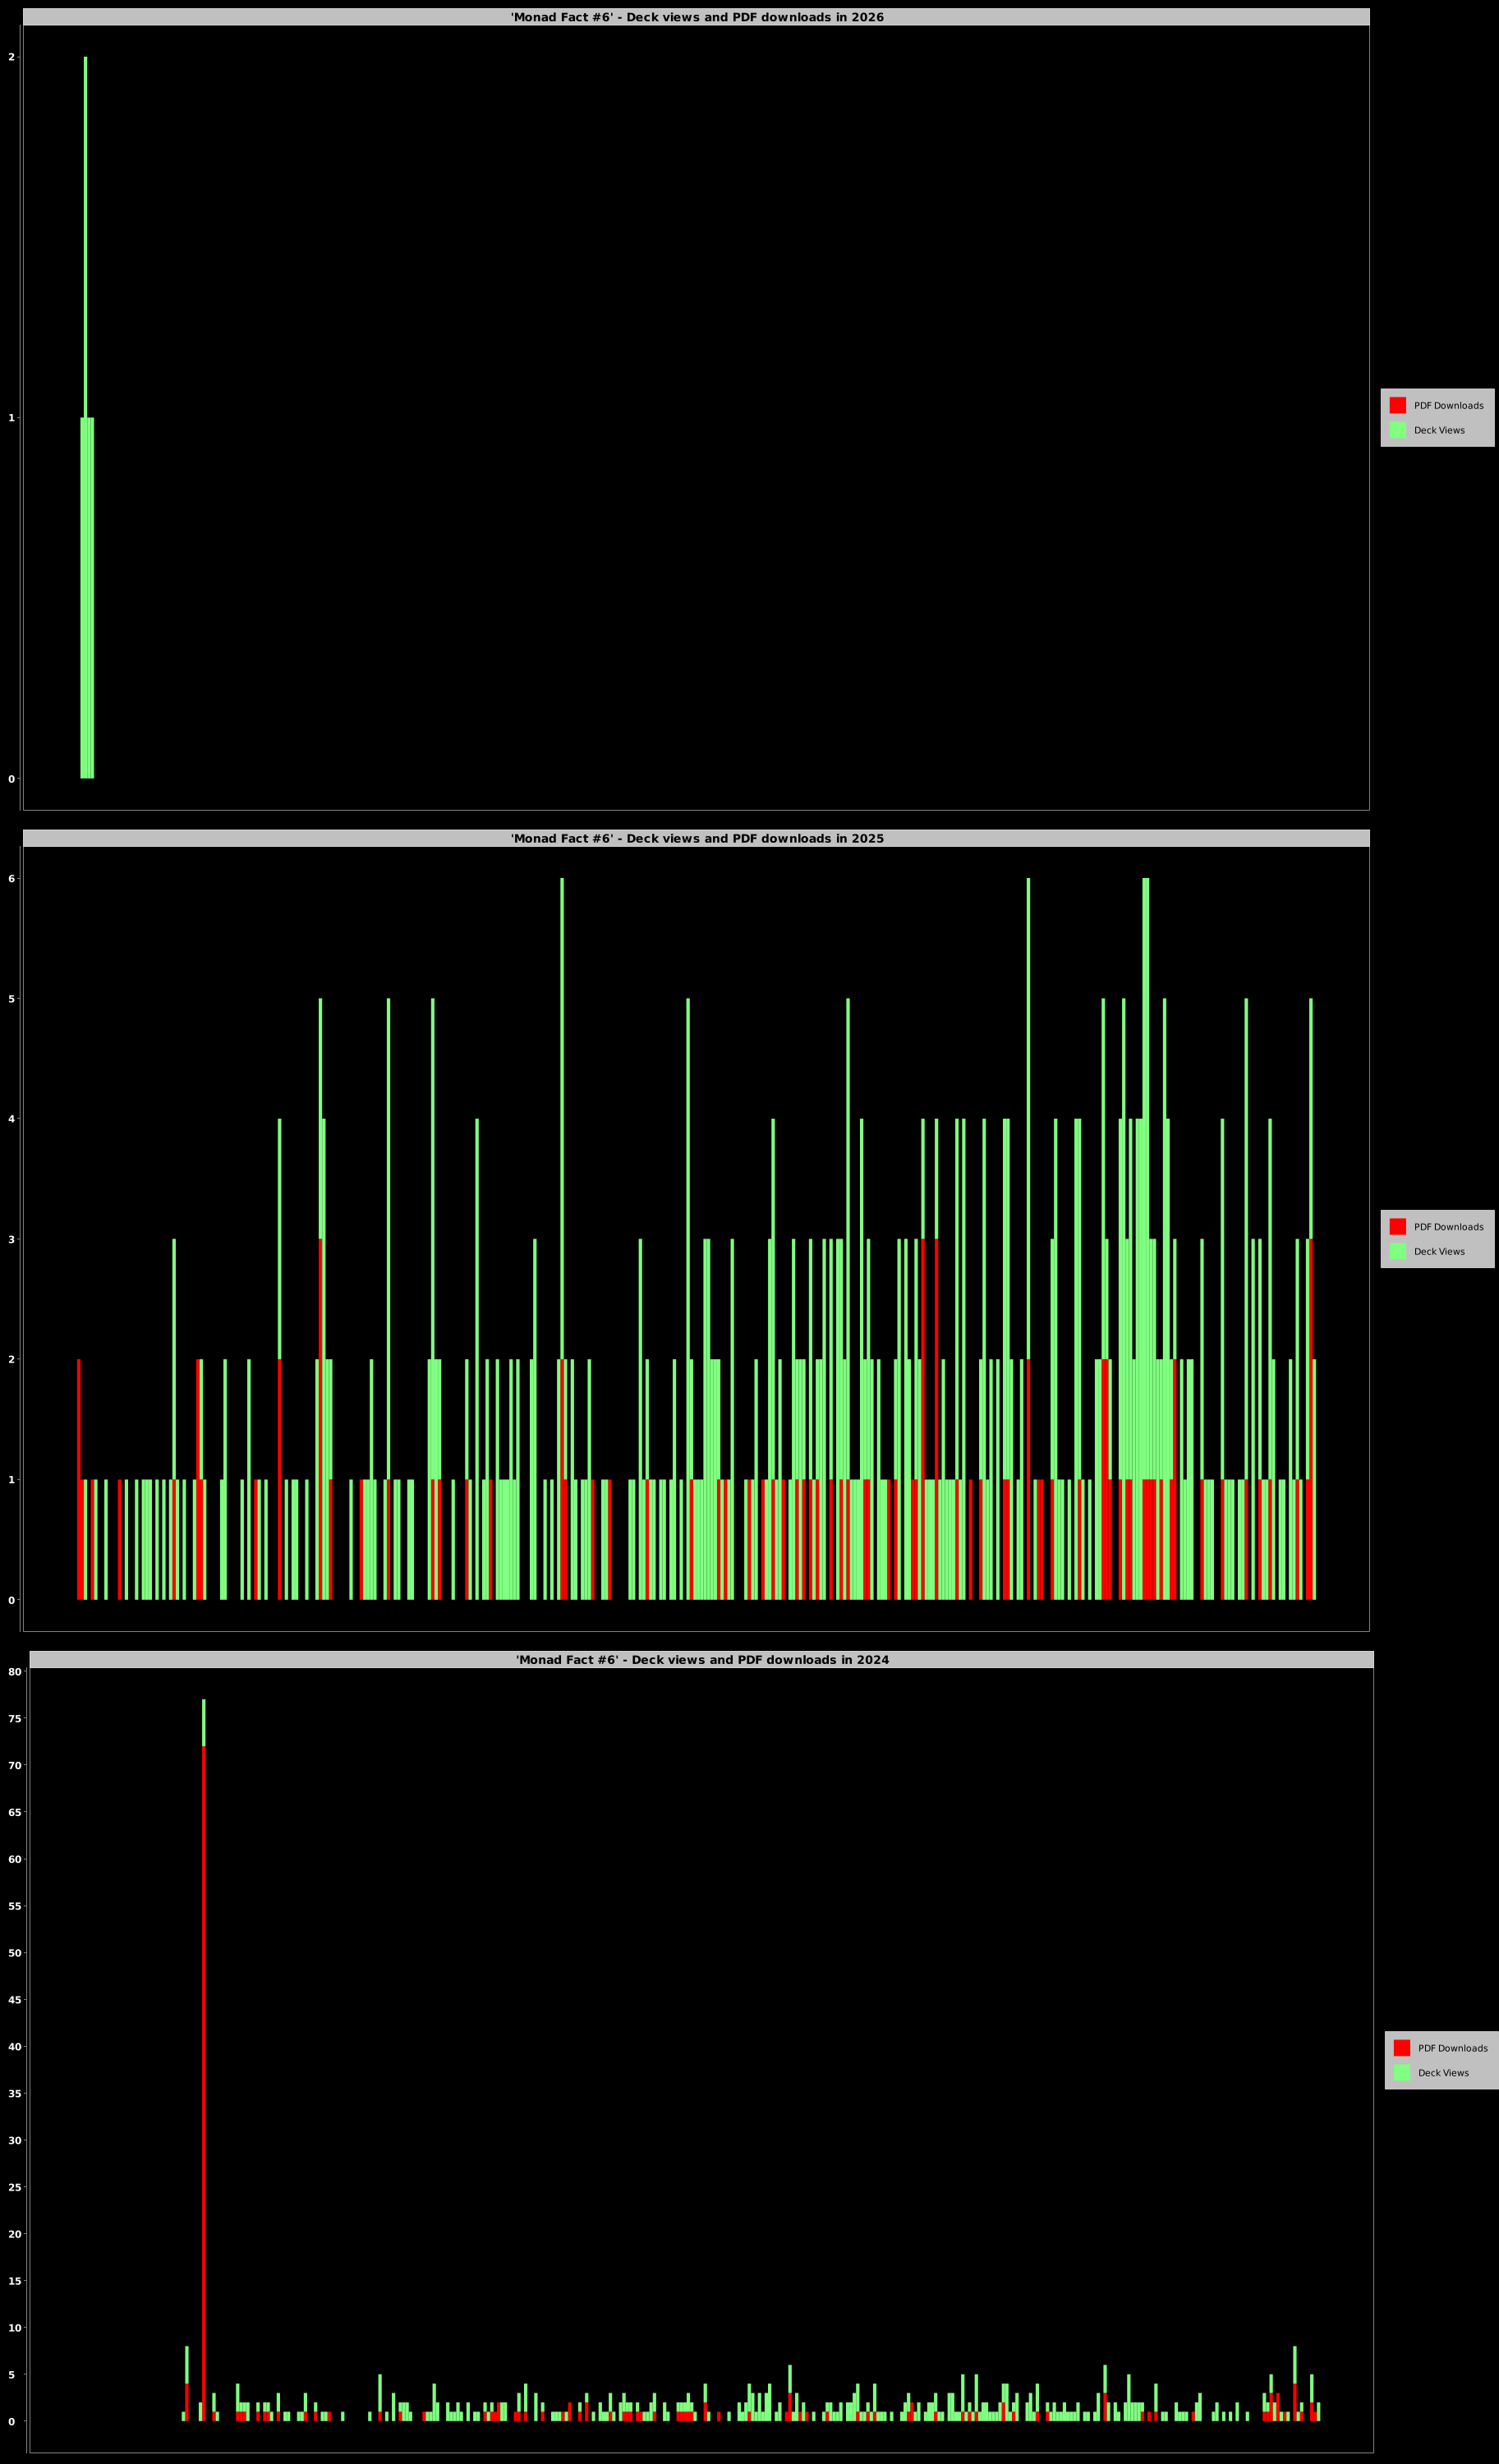1499x2464 pixels.
Task: Toggle 'Deck Views' text in 2025 chart legend
Action: [1438, 1251]
